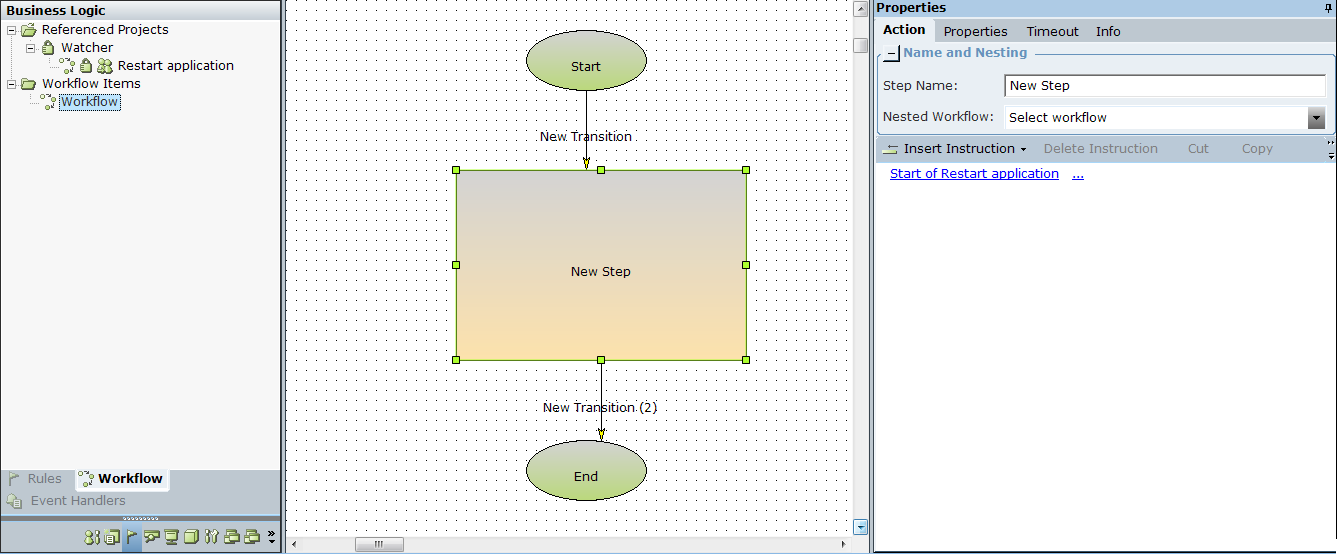
Task: Select Restart application in the tree
Action: 175,66
